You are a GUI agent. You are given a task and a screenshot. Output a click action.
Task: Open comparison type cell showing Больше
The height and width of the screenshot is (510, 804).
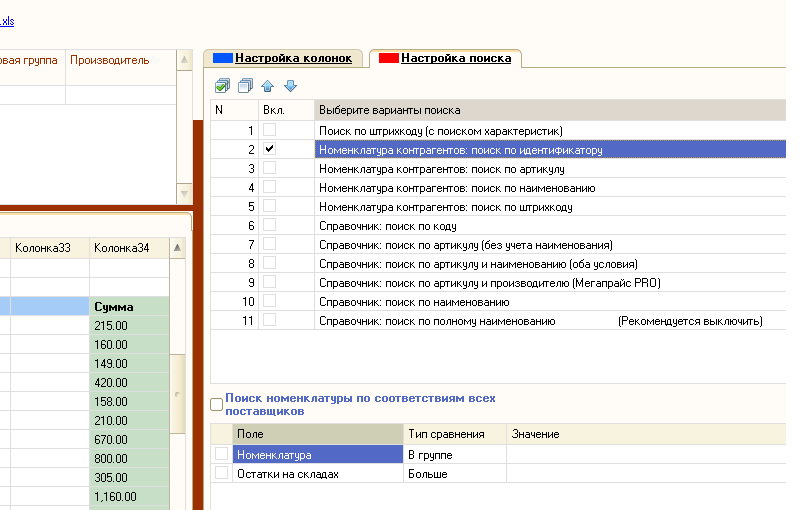coord(453,474)
